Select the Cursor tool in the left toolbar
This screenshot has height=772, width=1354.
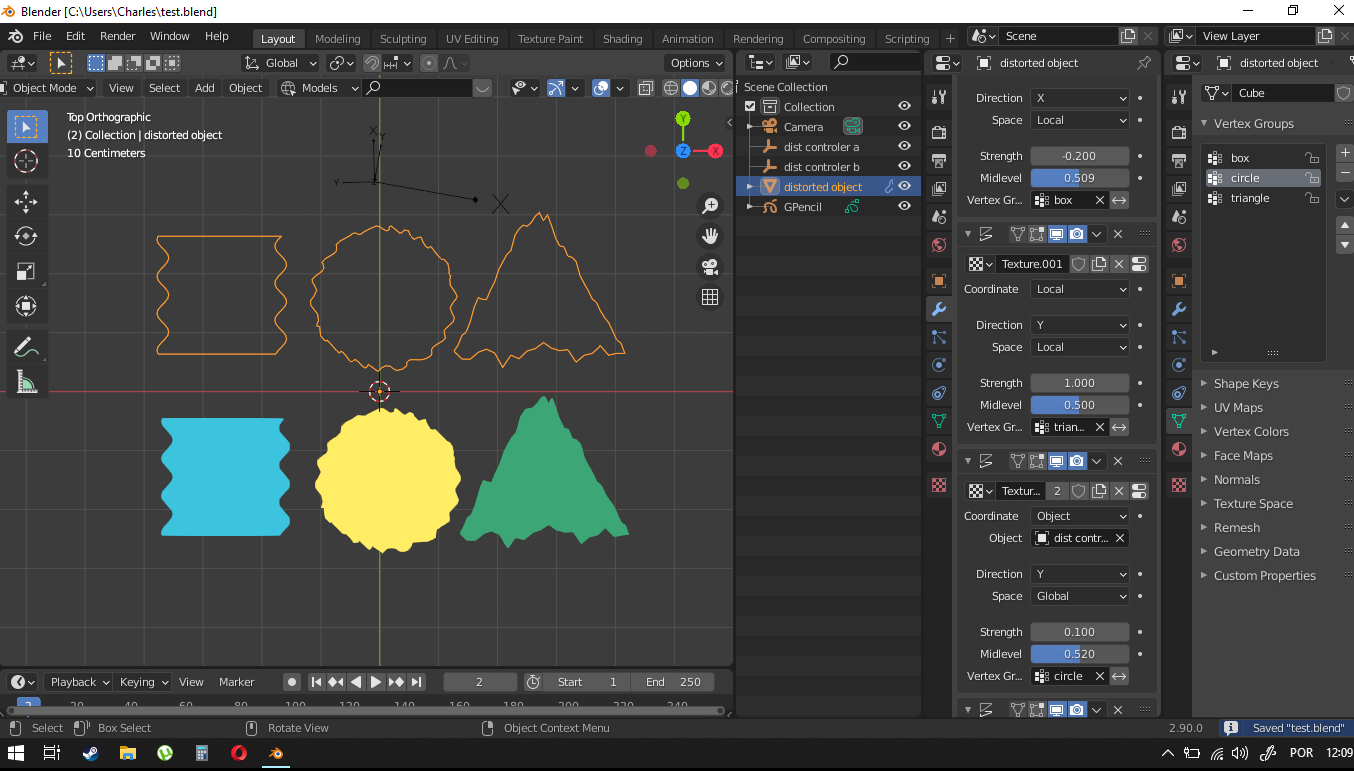[x=26, y=161]
